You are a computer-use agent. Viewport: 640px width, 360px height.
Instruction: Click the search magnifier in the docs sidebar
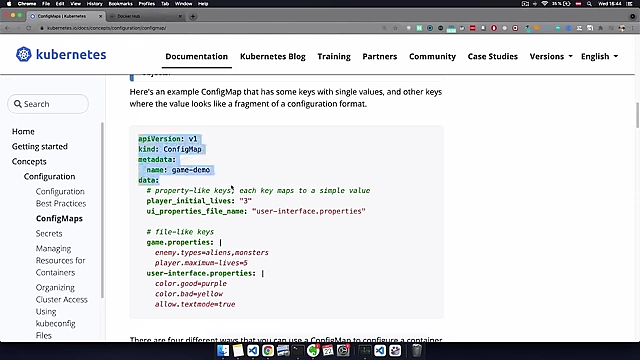click(x=18, y=104)
